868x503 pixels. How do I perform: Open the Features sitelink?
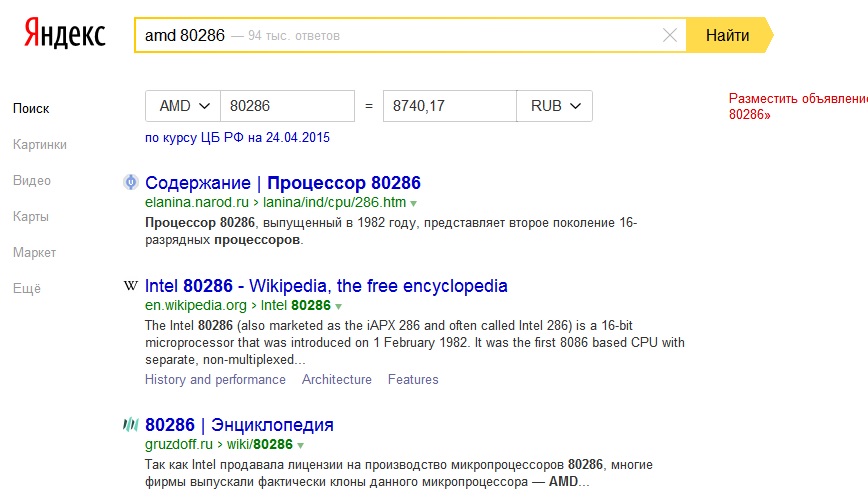coord(413,380)
